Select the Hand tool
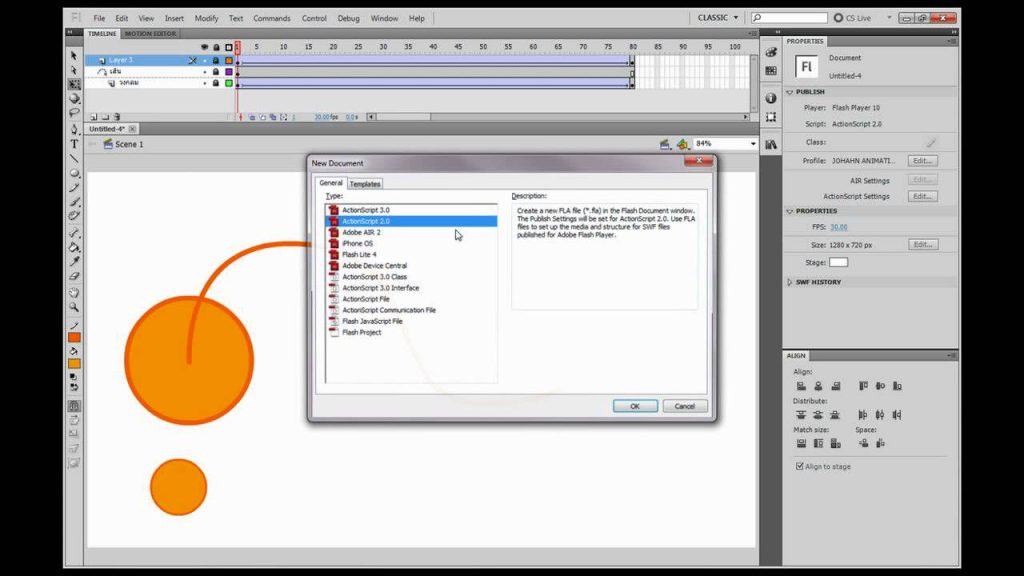The height and width of the screenshot is (576, 1024). 74,293
